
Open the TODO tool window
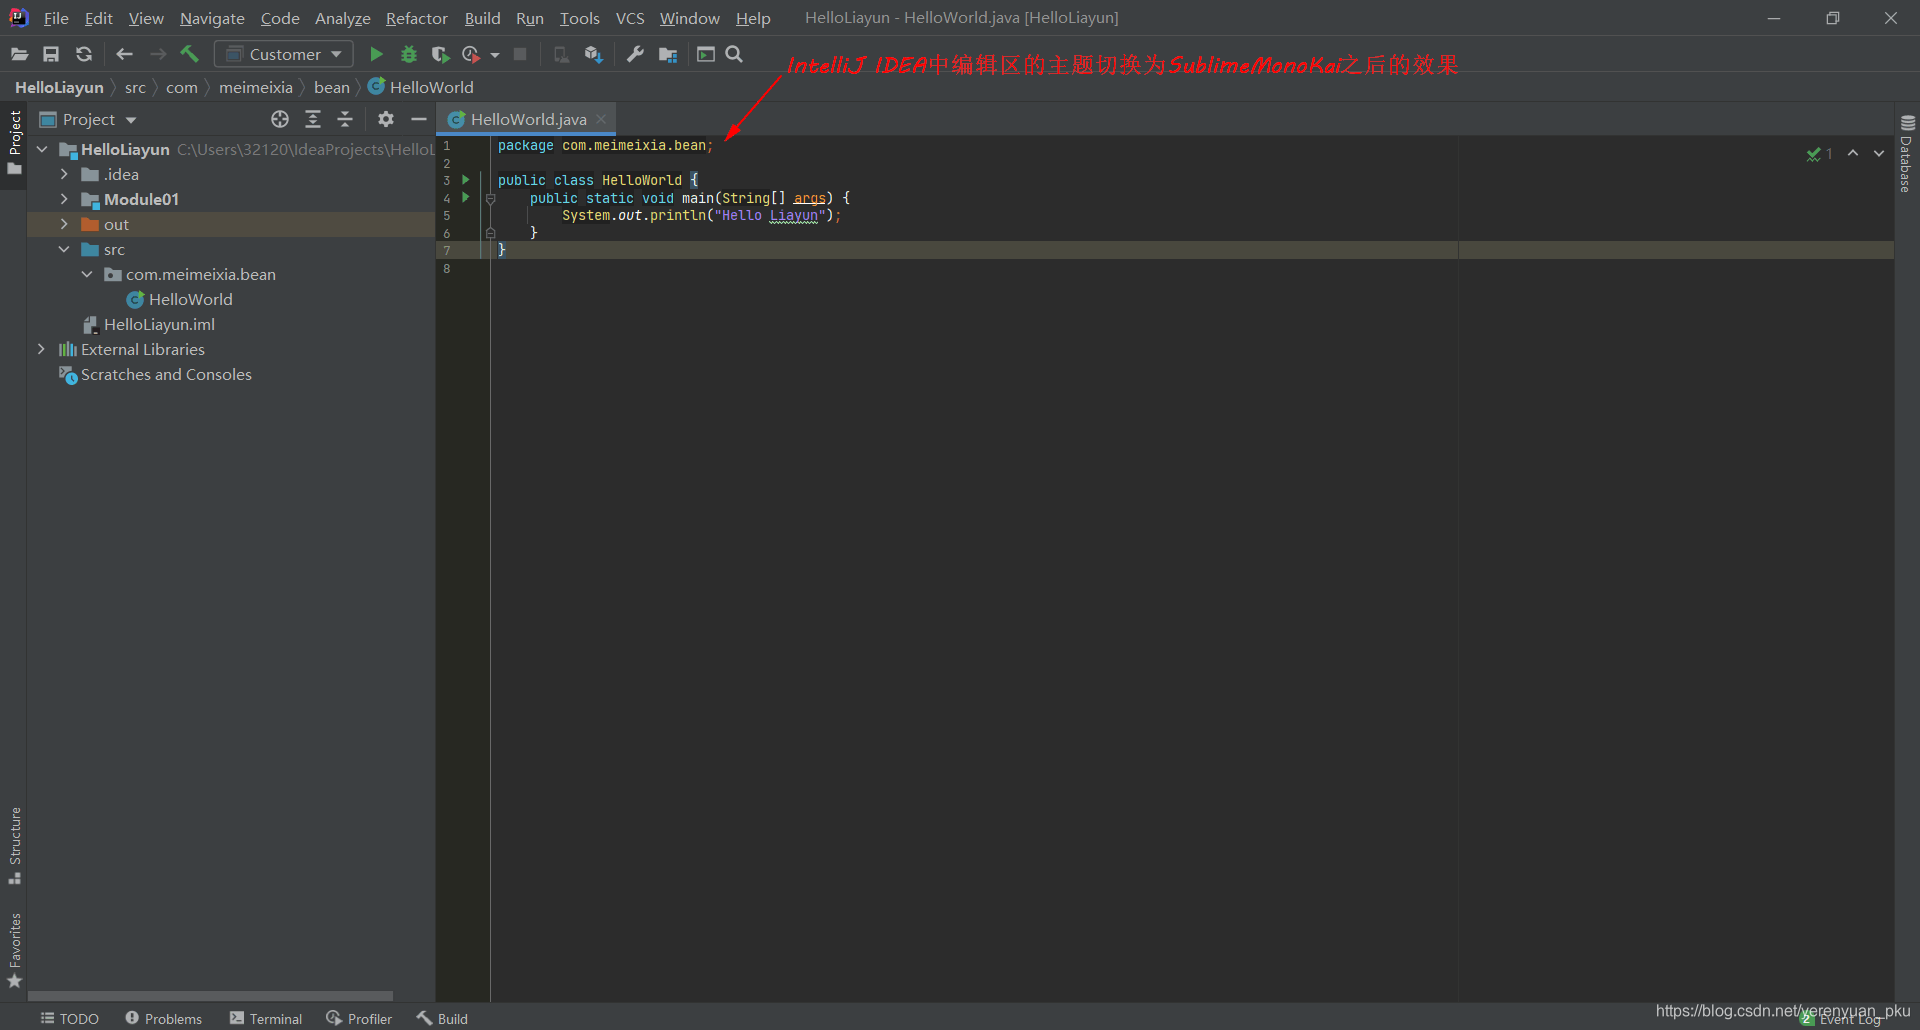coord(69,1018)
